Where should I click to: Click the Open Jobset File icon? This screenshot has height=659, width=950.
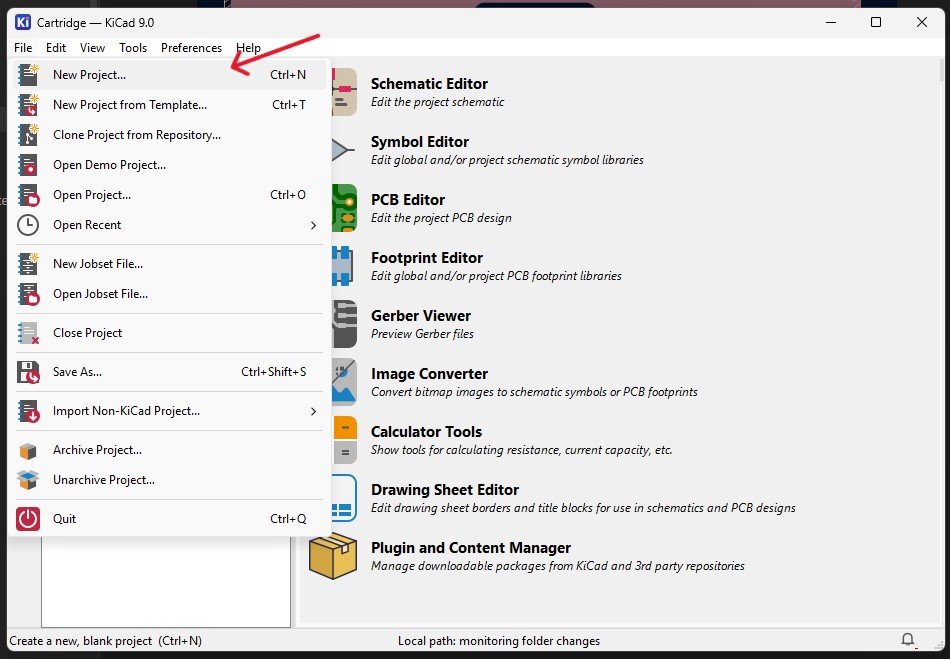[28, 294]
